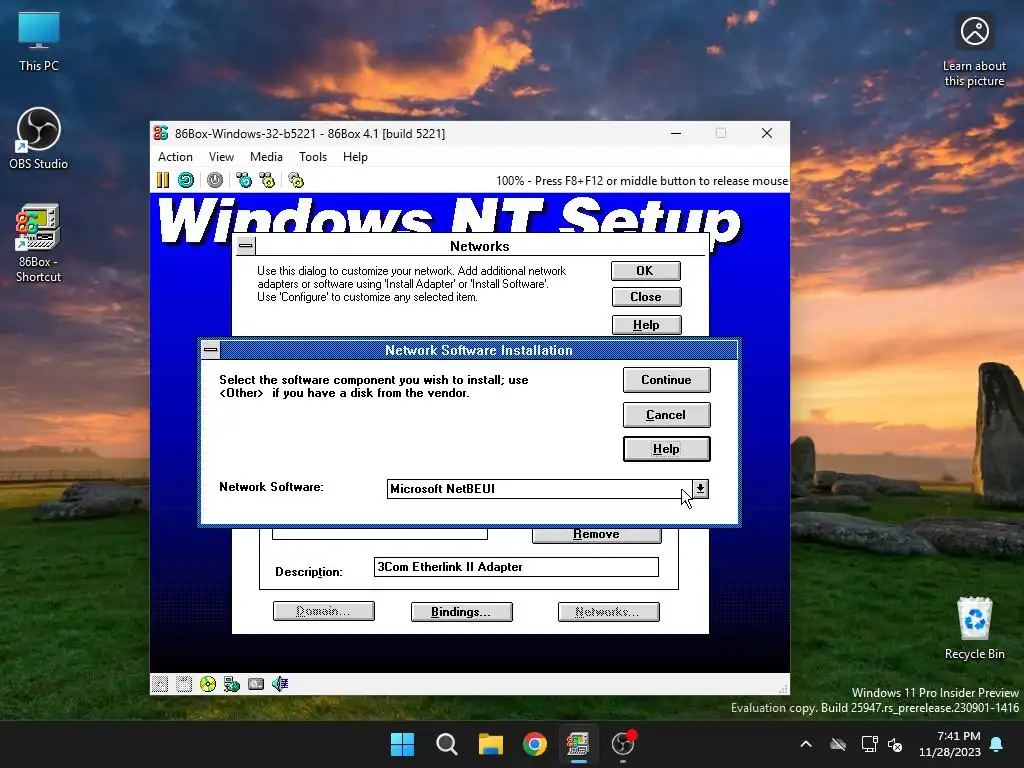Screen dimensions: 1024x768
Task: Click the Bindings... button
Action: [x=461, y=611]
